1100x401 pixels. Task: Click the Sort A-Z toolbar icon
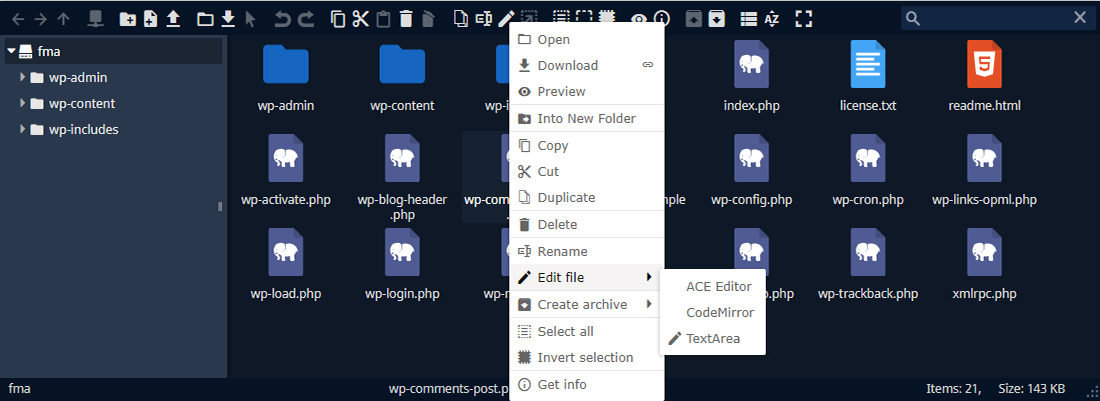[772, 20]
